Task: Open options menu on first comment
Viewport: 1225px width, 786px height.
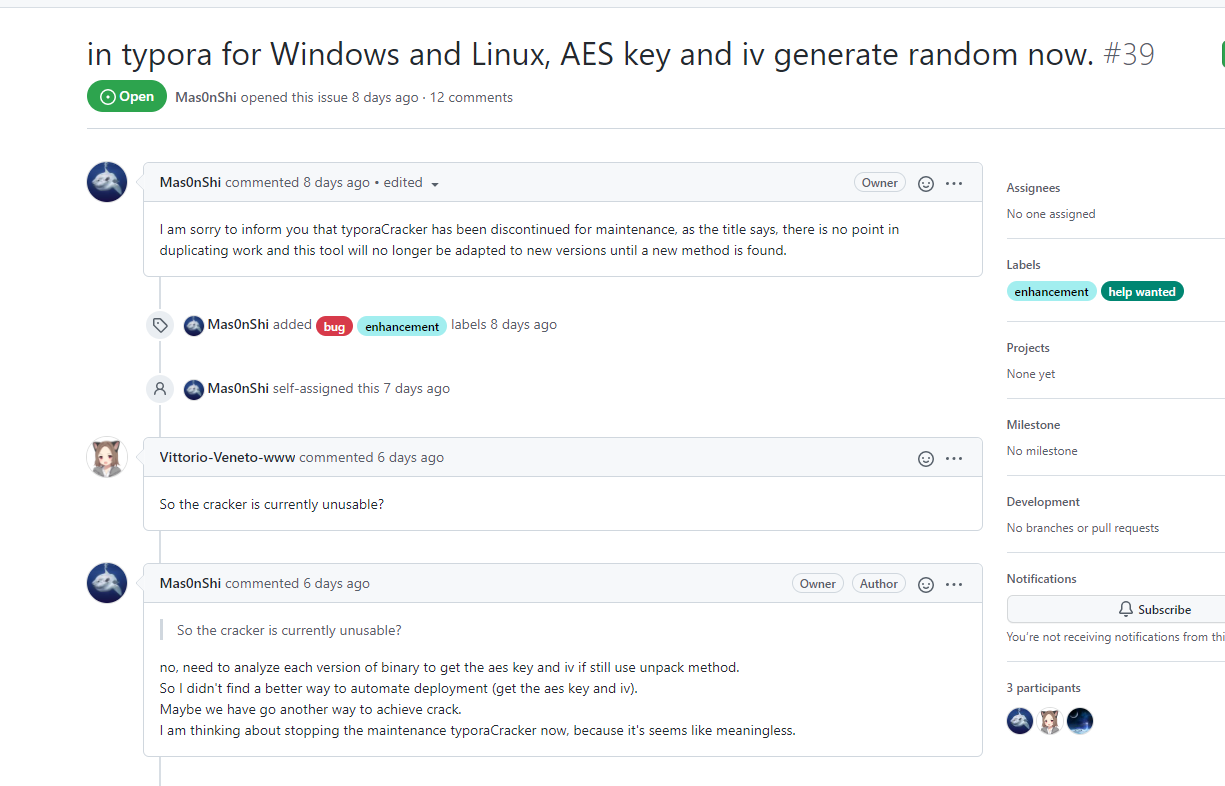Action: (x=954, y=183)
